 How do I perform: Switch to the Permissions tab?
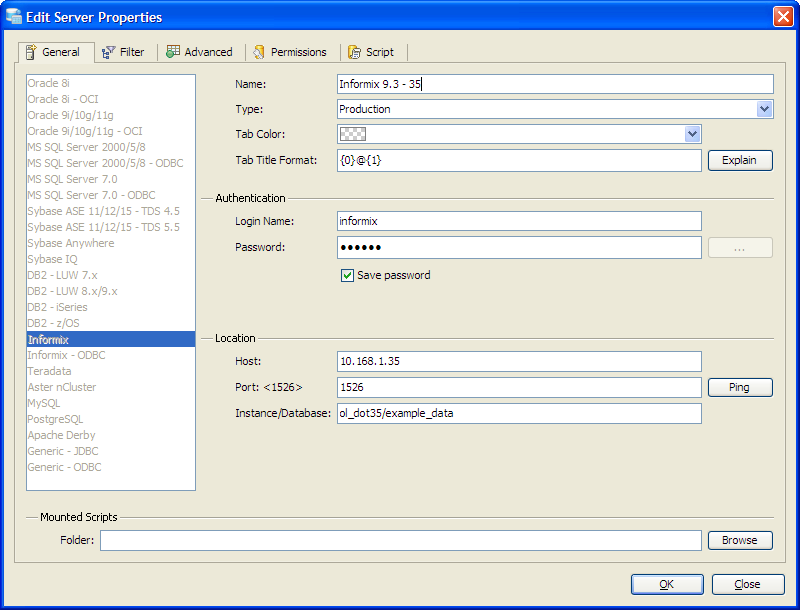(x=290, y=52)
